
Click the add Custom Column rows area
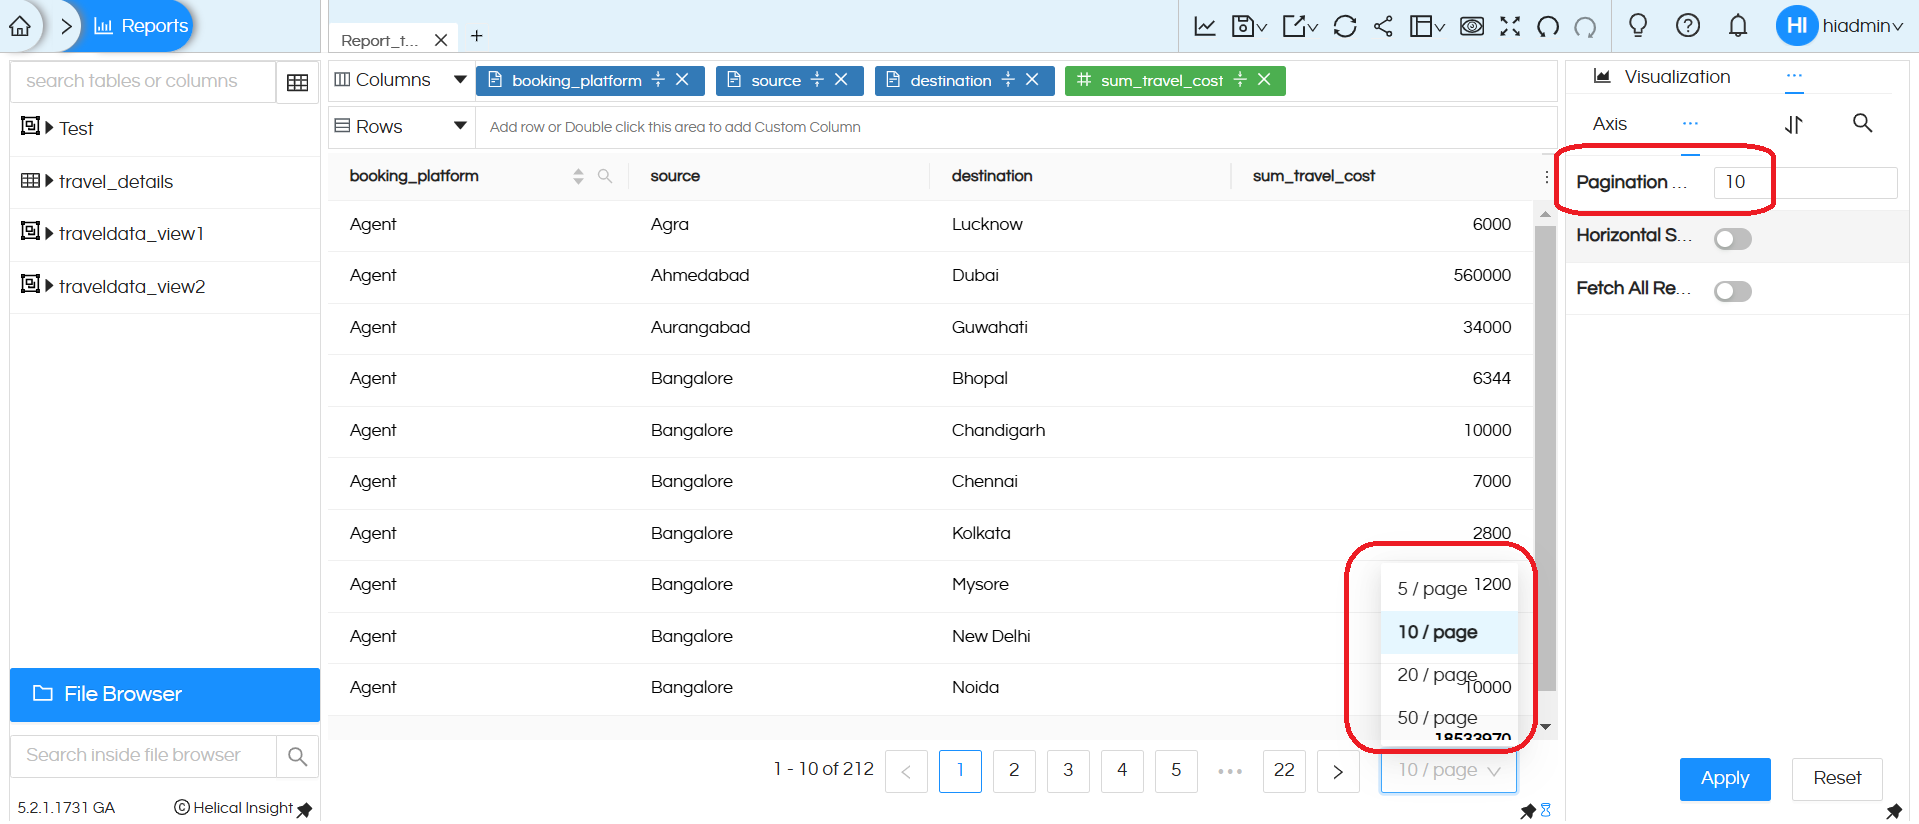click(1016, 127)
